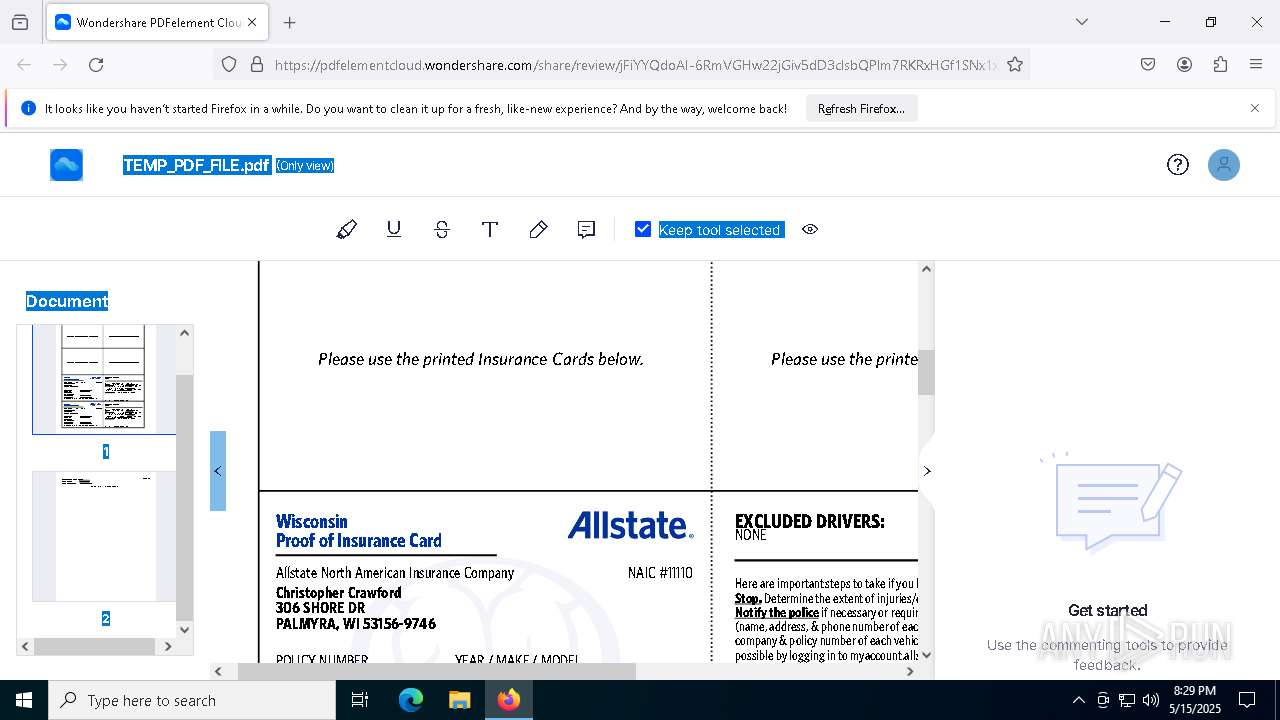Click the NAIC #11110 text
This screenshot has height=720, width=1280.
pos(660,573)
